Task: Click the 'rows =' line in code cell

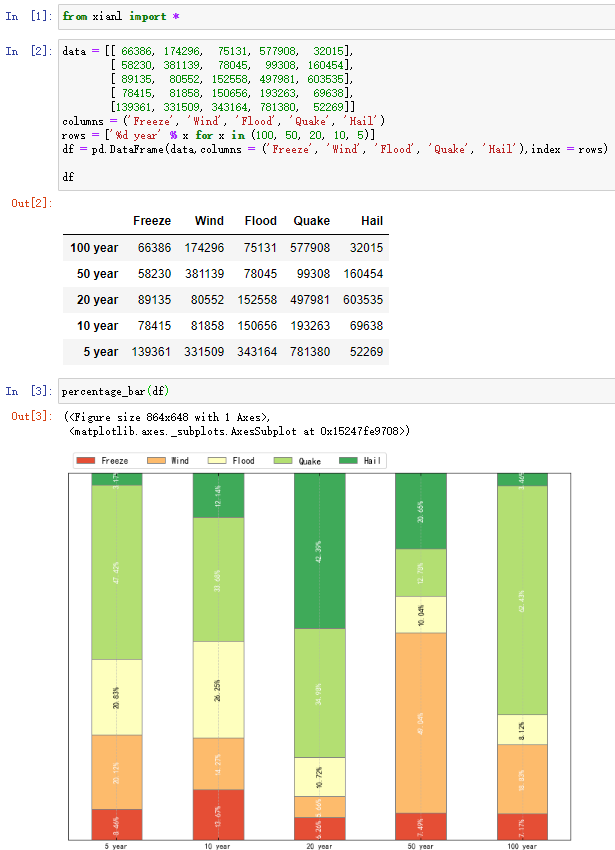Action: [219, 136]
